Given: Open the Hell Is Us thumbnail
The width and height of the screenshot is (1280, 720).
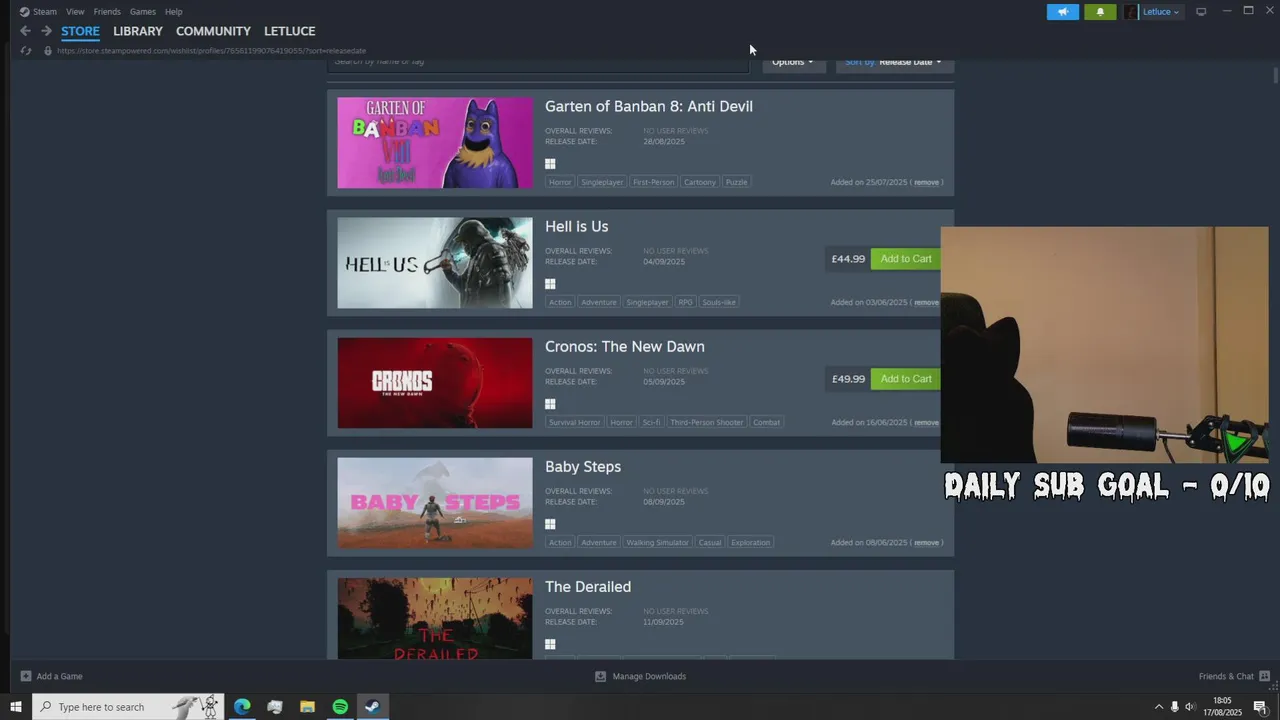Looking at the screenshot, I should 435,262.
